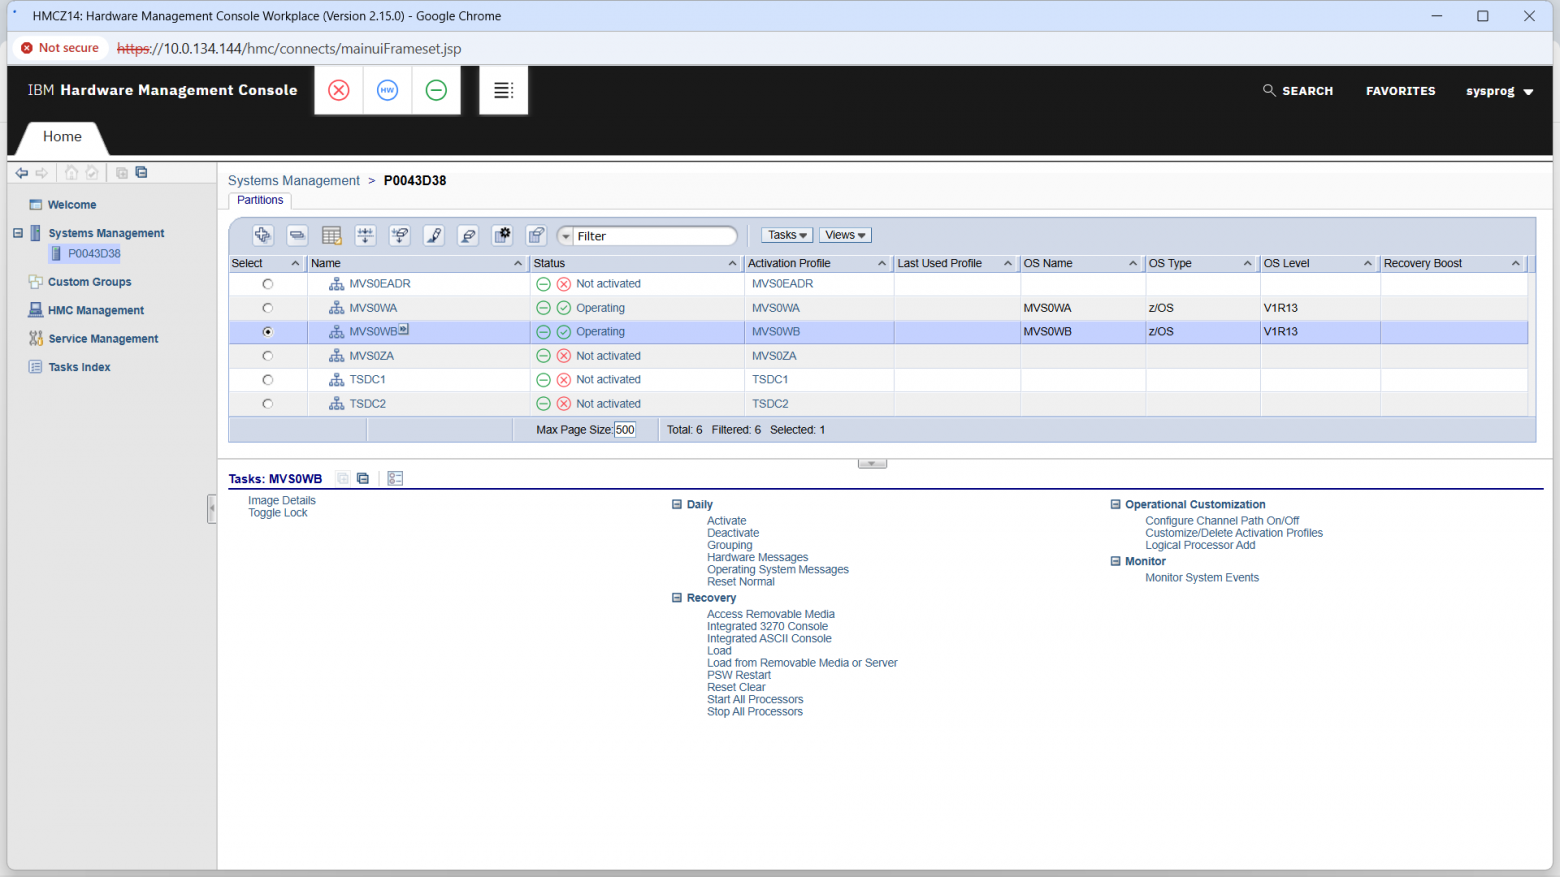The image size is (1560, 877).
Task: Open Integrated 3270 Console task
Action: pos(767,627)
